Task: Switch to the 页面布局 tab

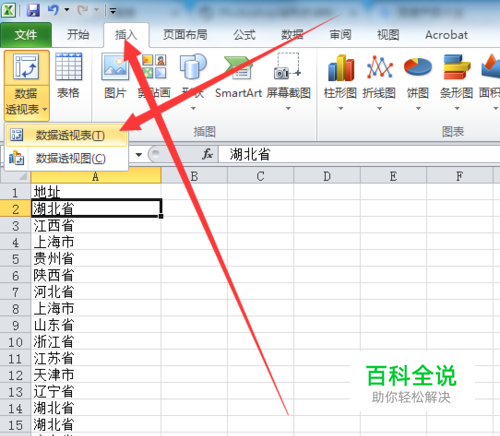Action: pos(185,35)
